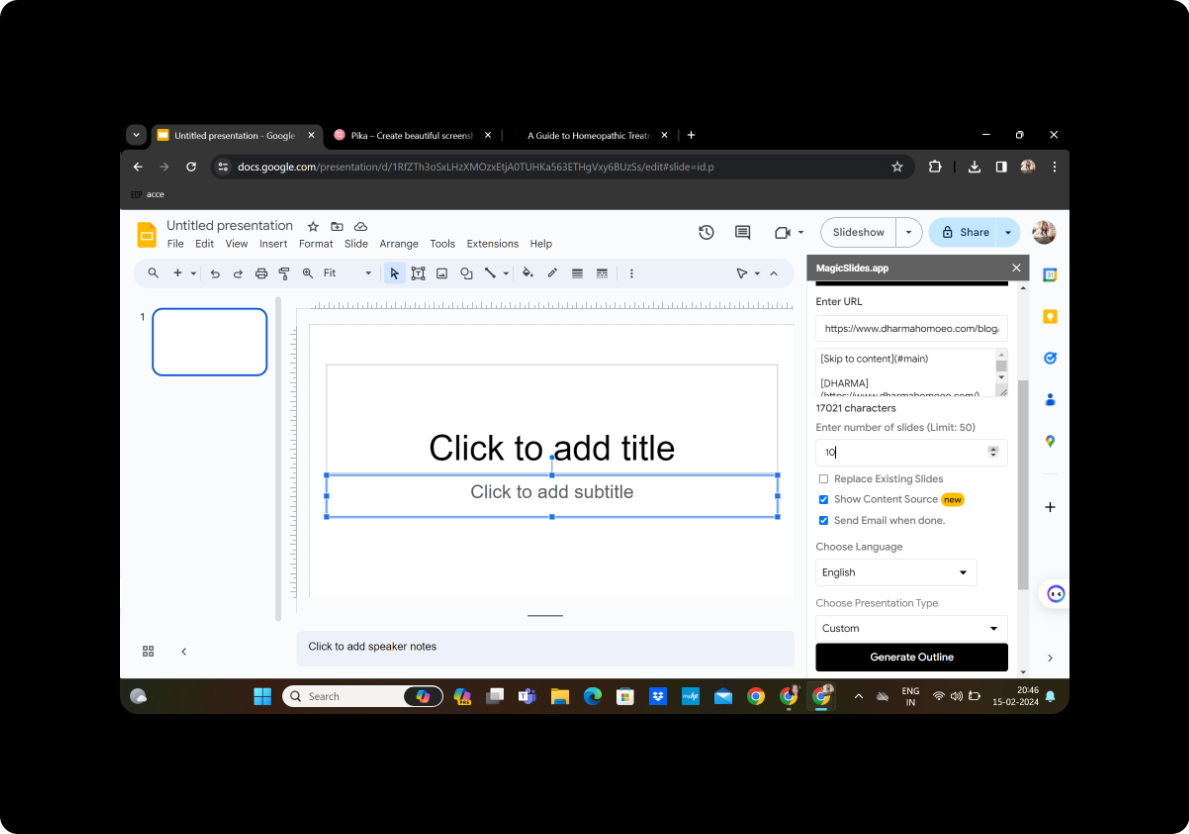This screenshot has height=834, width=1189.
Task: Click the pointer mode icon near toolbar end
Action: click(742, 274)
